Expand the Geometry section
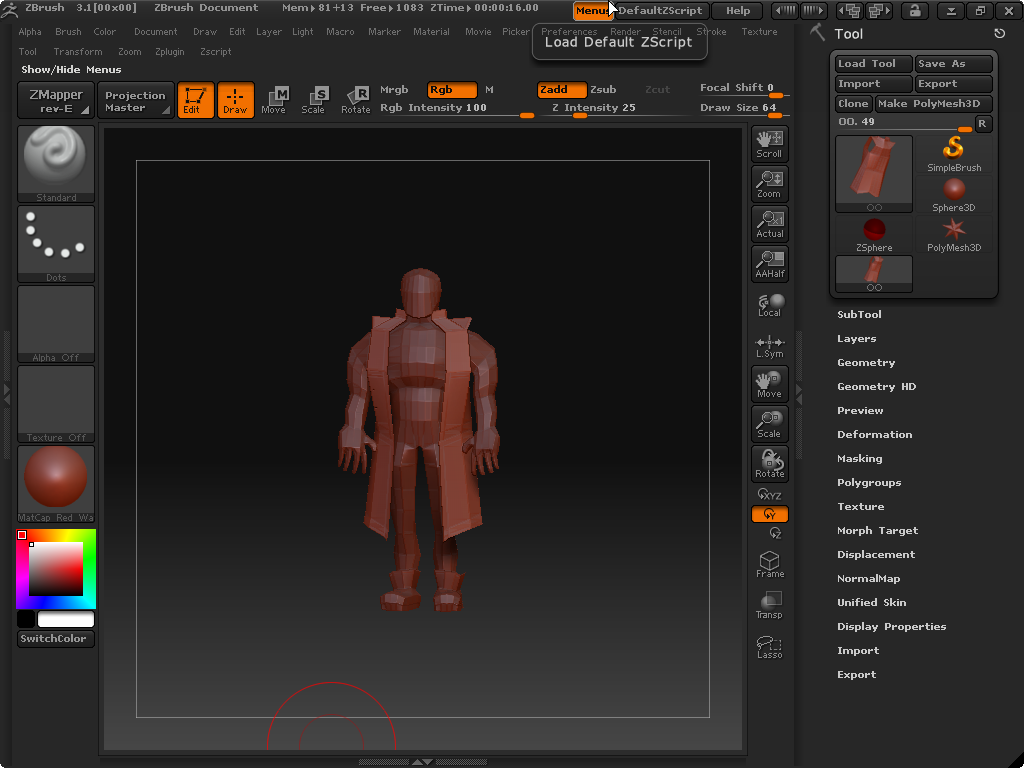 coord(866,362)
